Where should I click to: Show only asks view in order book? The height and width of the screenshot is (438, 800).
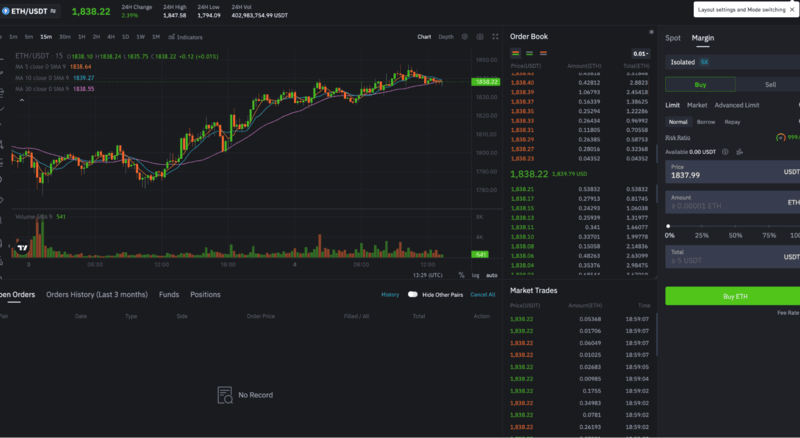click(x=543, y=53)
